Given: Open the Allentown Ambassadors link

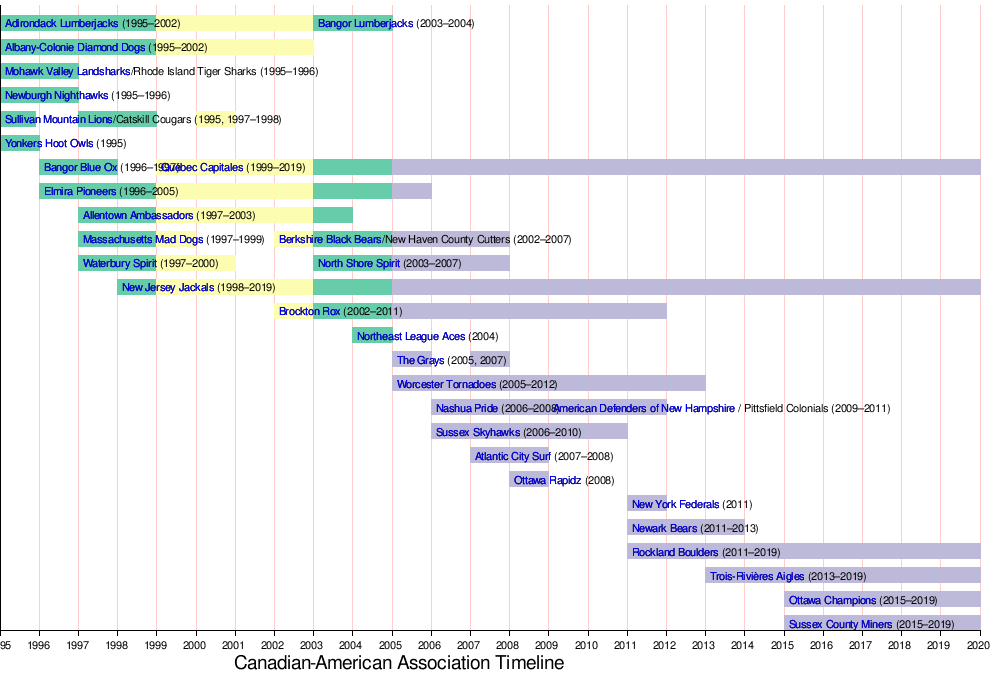Looking at the screenshot, I should 138,215.
